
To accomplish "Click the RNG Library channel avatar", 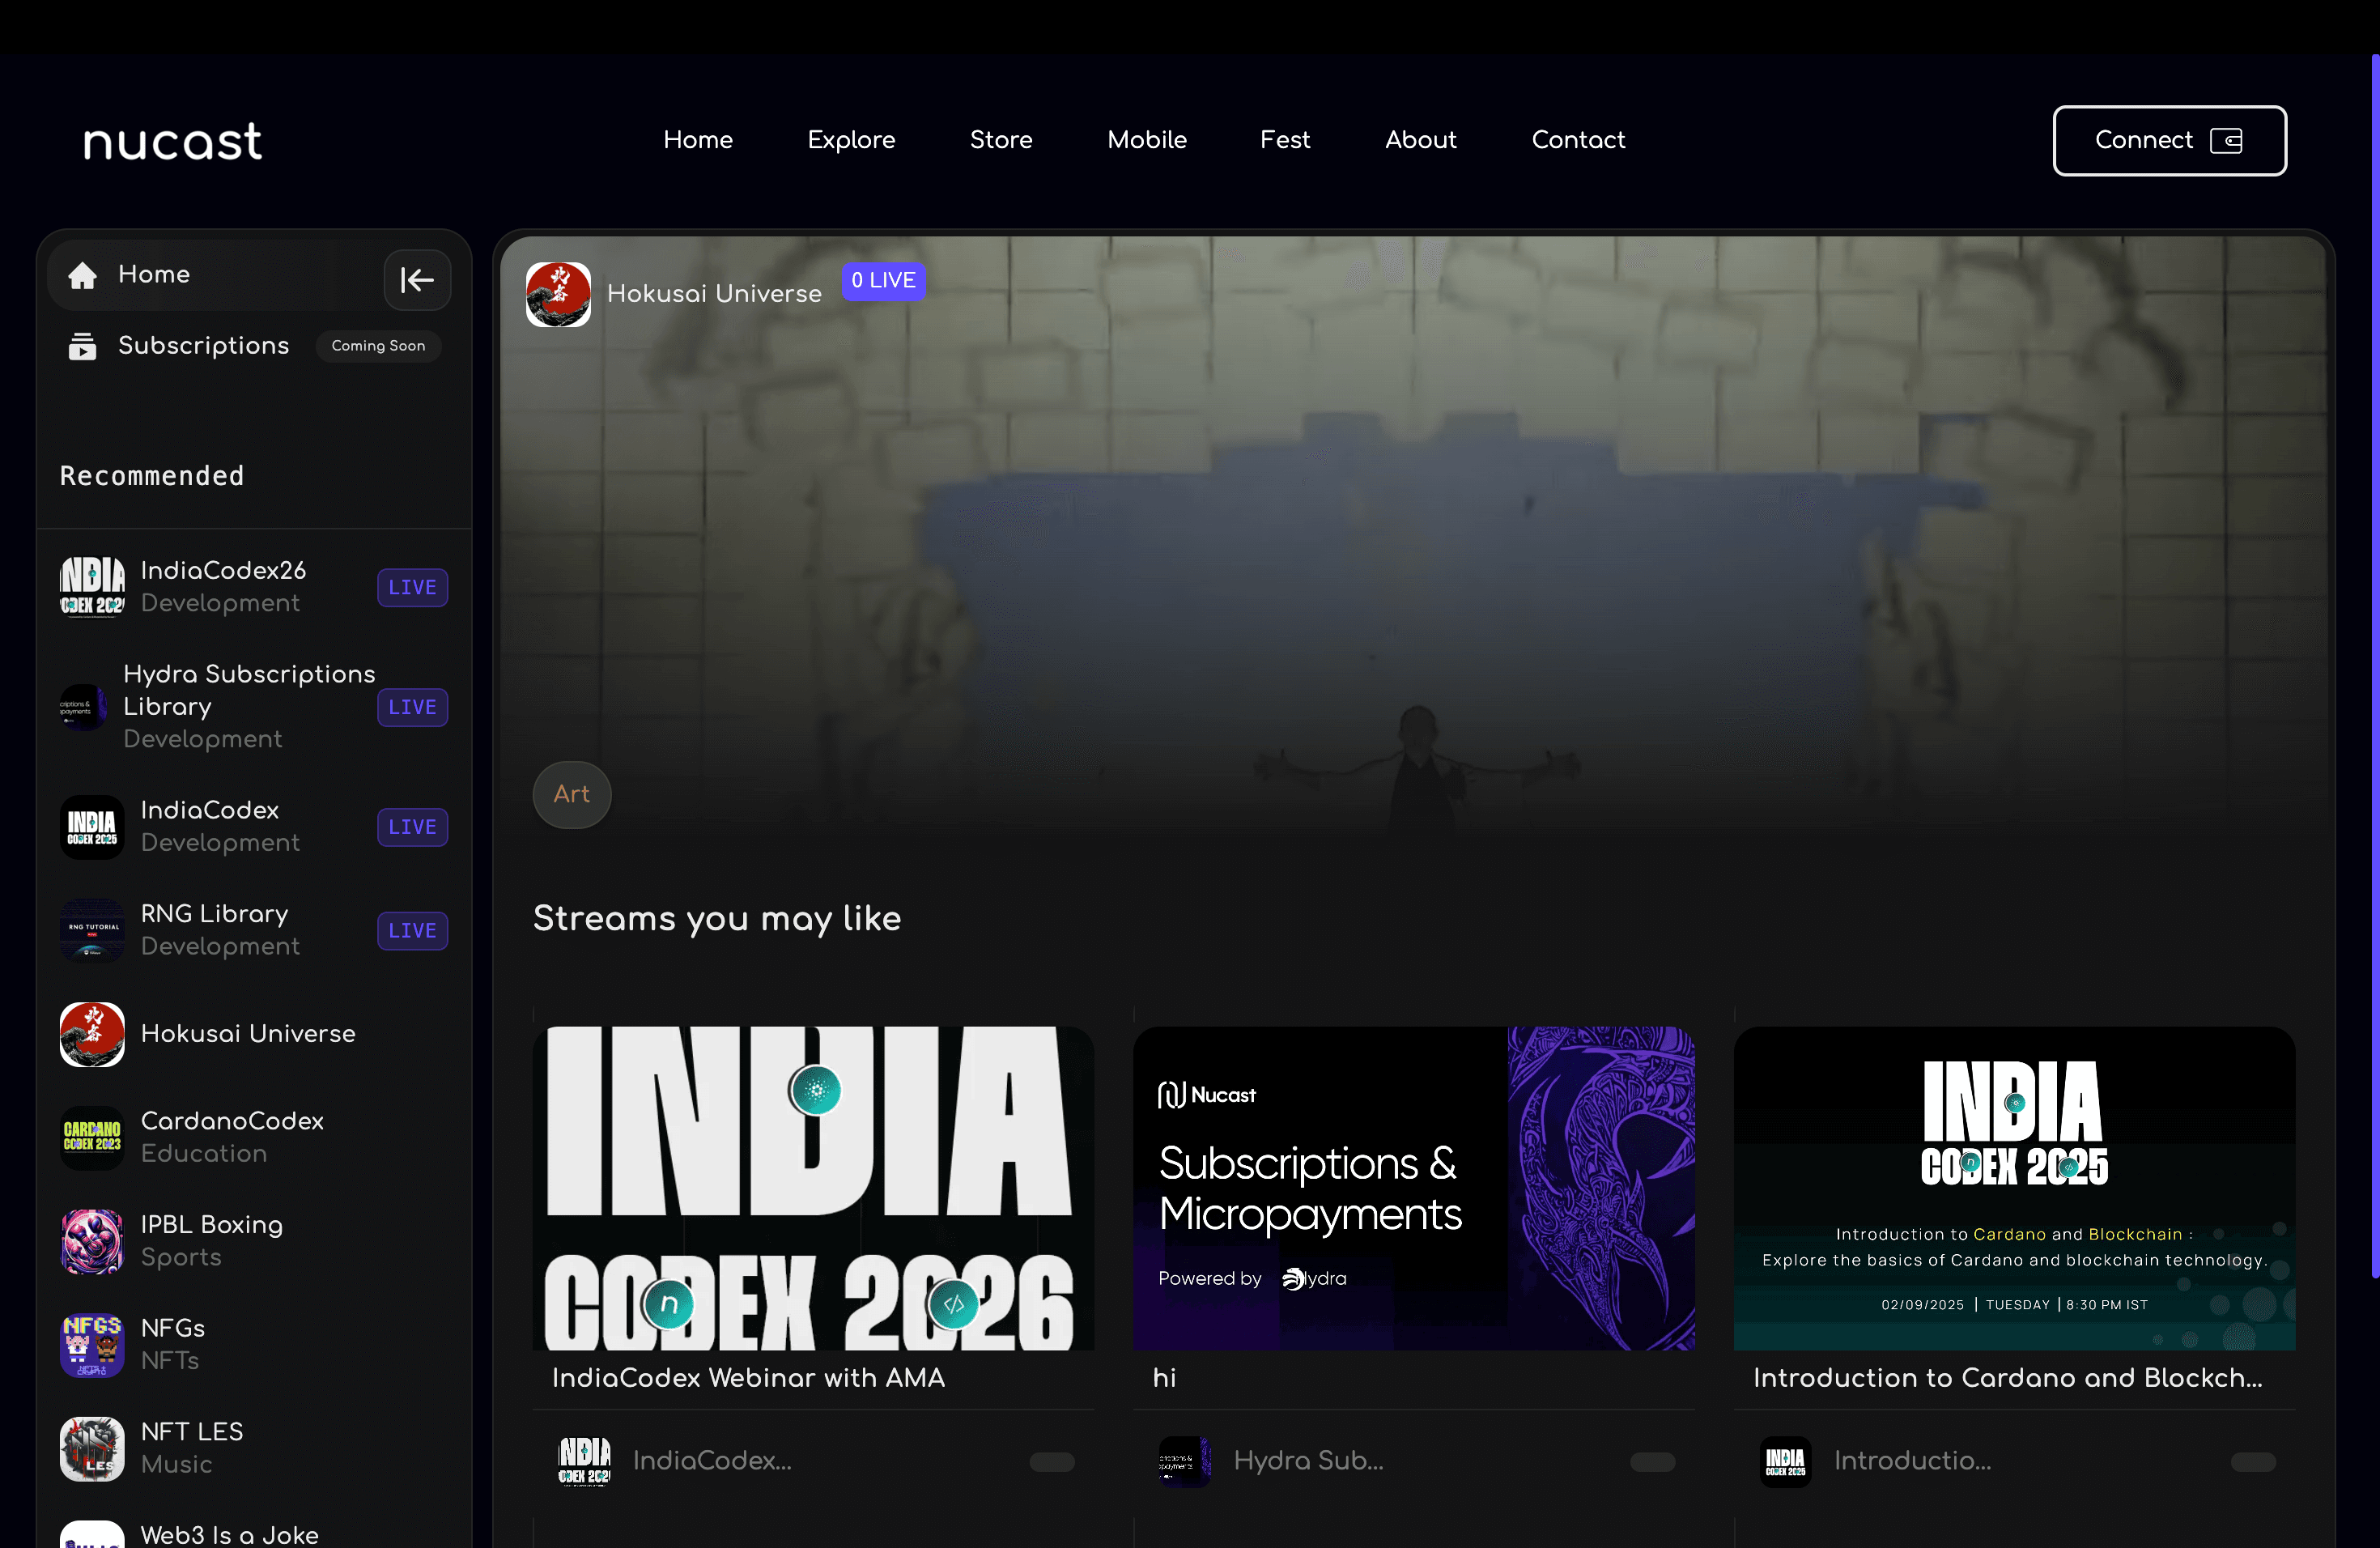I will coord(92,930).
